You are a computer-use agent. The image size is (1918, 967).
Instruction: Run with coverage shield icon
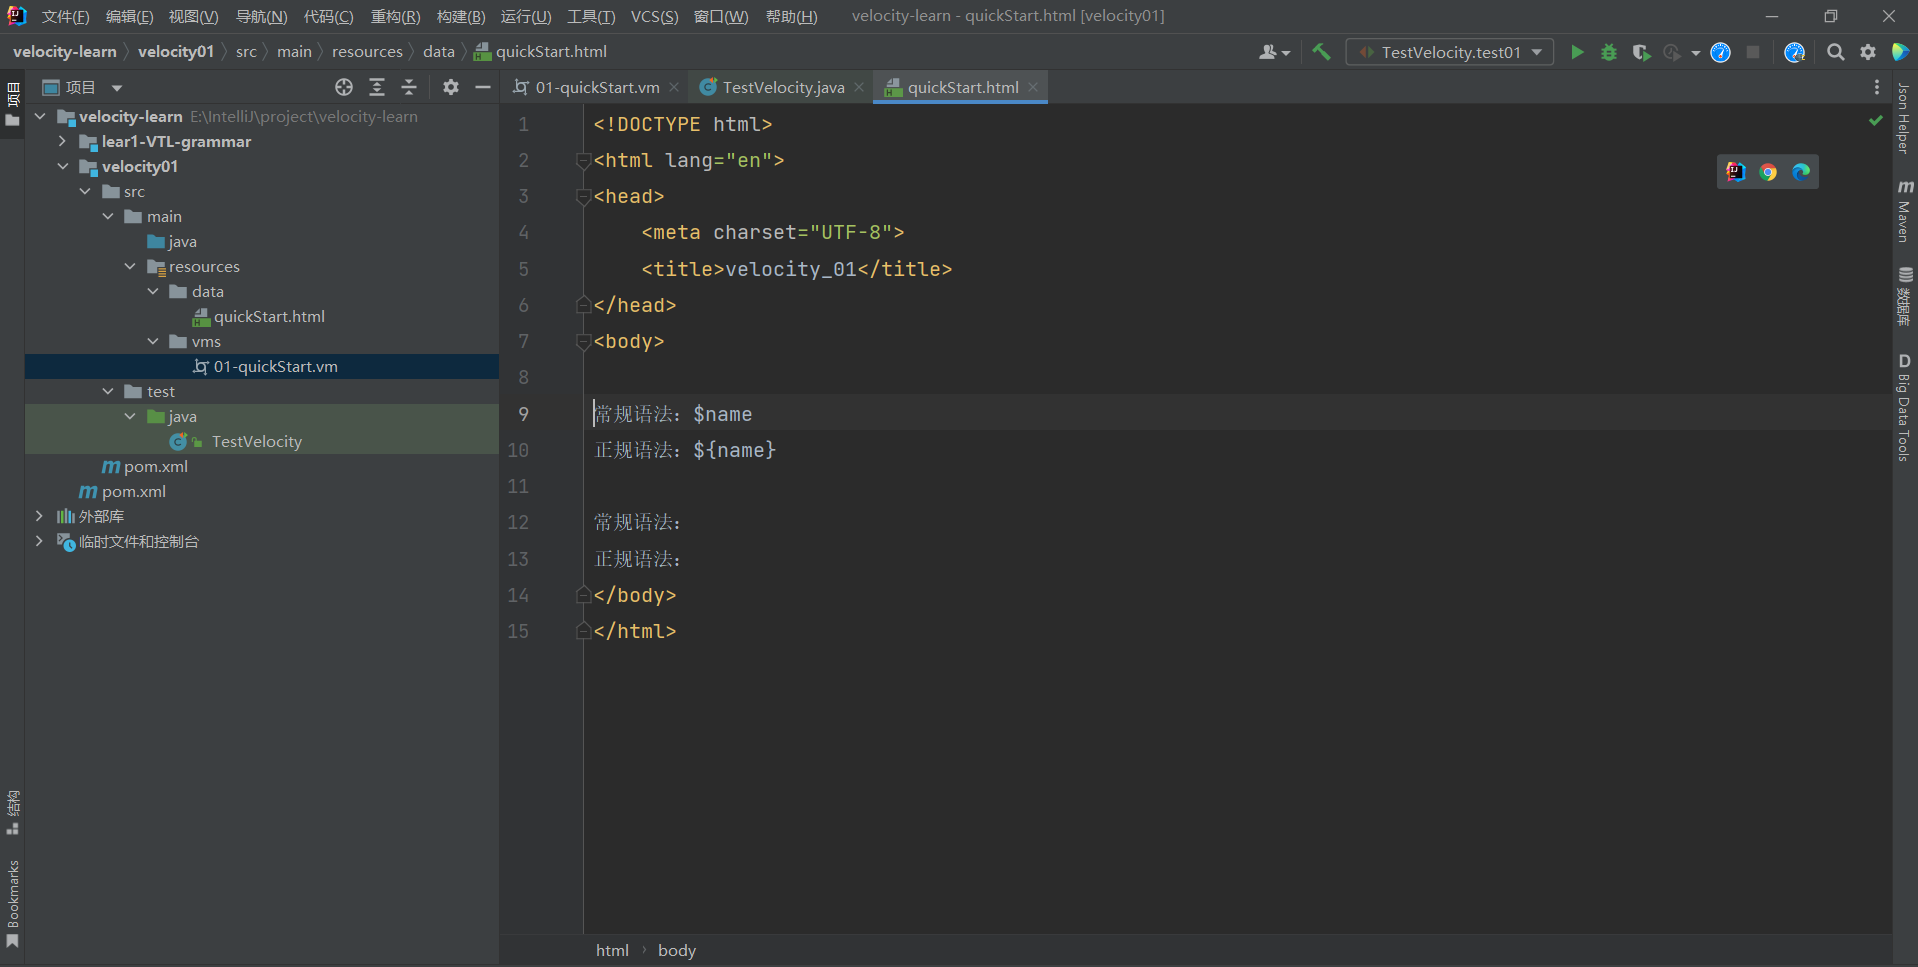[1641, 52]
